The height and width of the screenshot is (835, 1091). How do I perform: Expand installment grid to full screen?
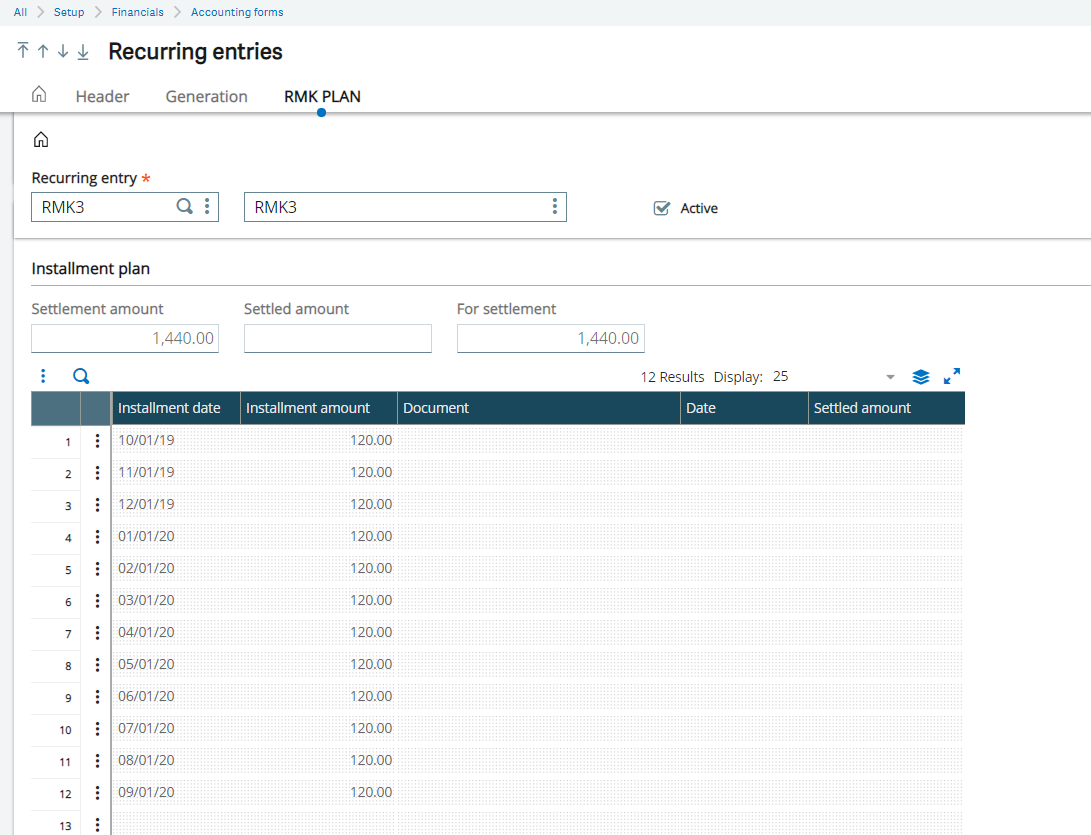[952, 376]
